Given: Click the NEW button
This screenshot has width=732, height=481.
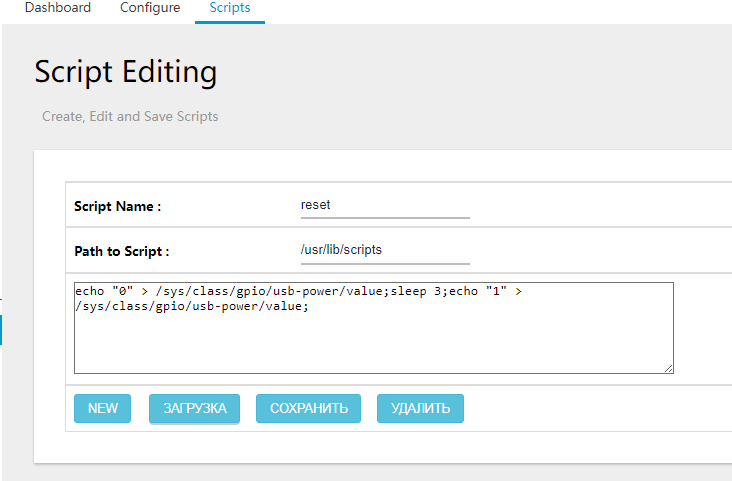Looking at the screenshot, I should pyautogui.click(x=102, y=408).
